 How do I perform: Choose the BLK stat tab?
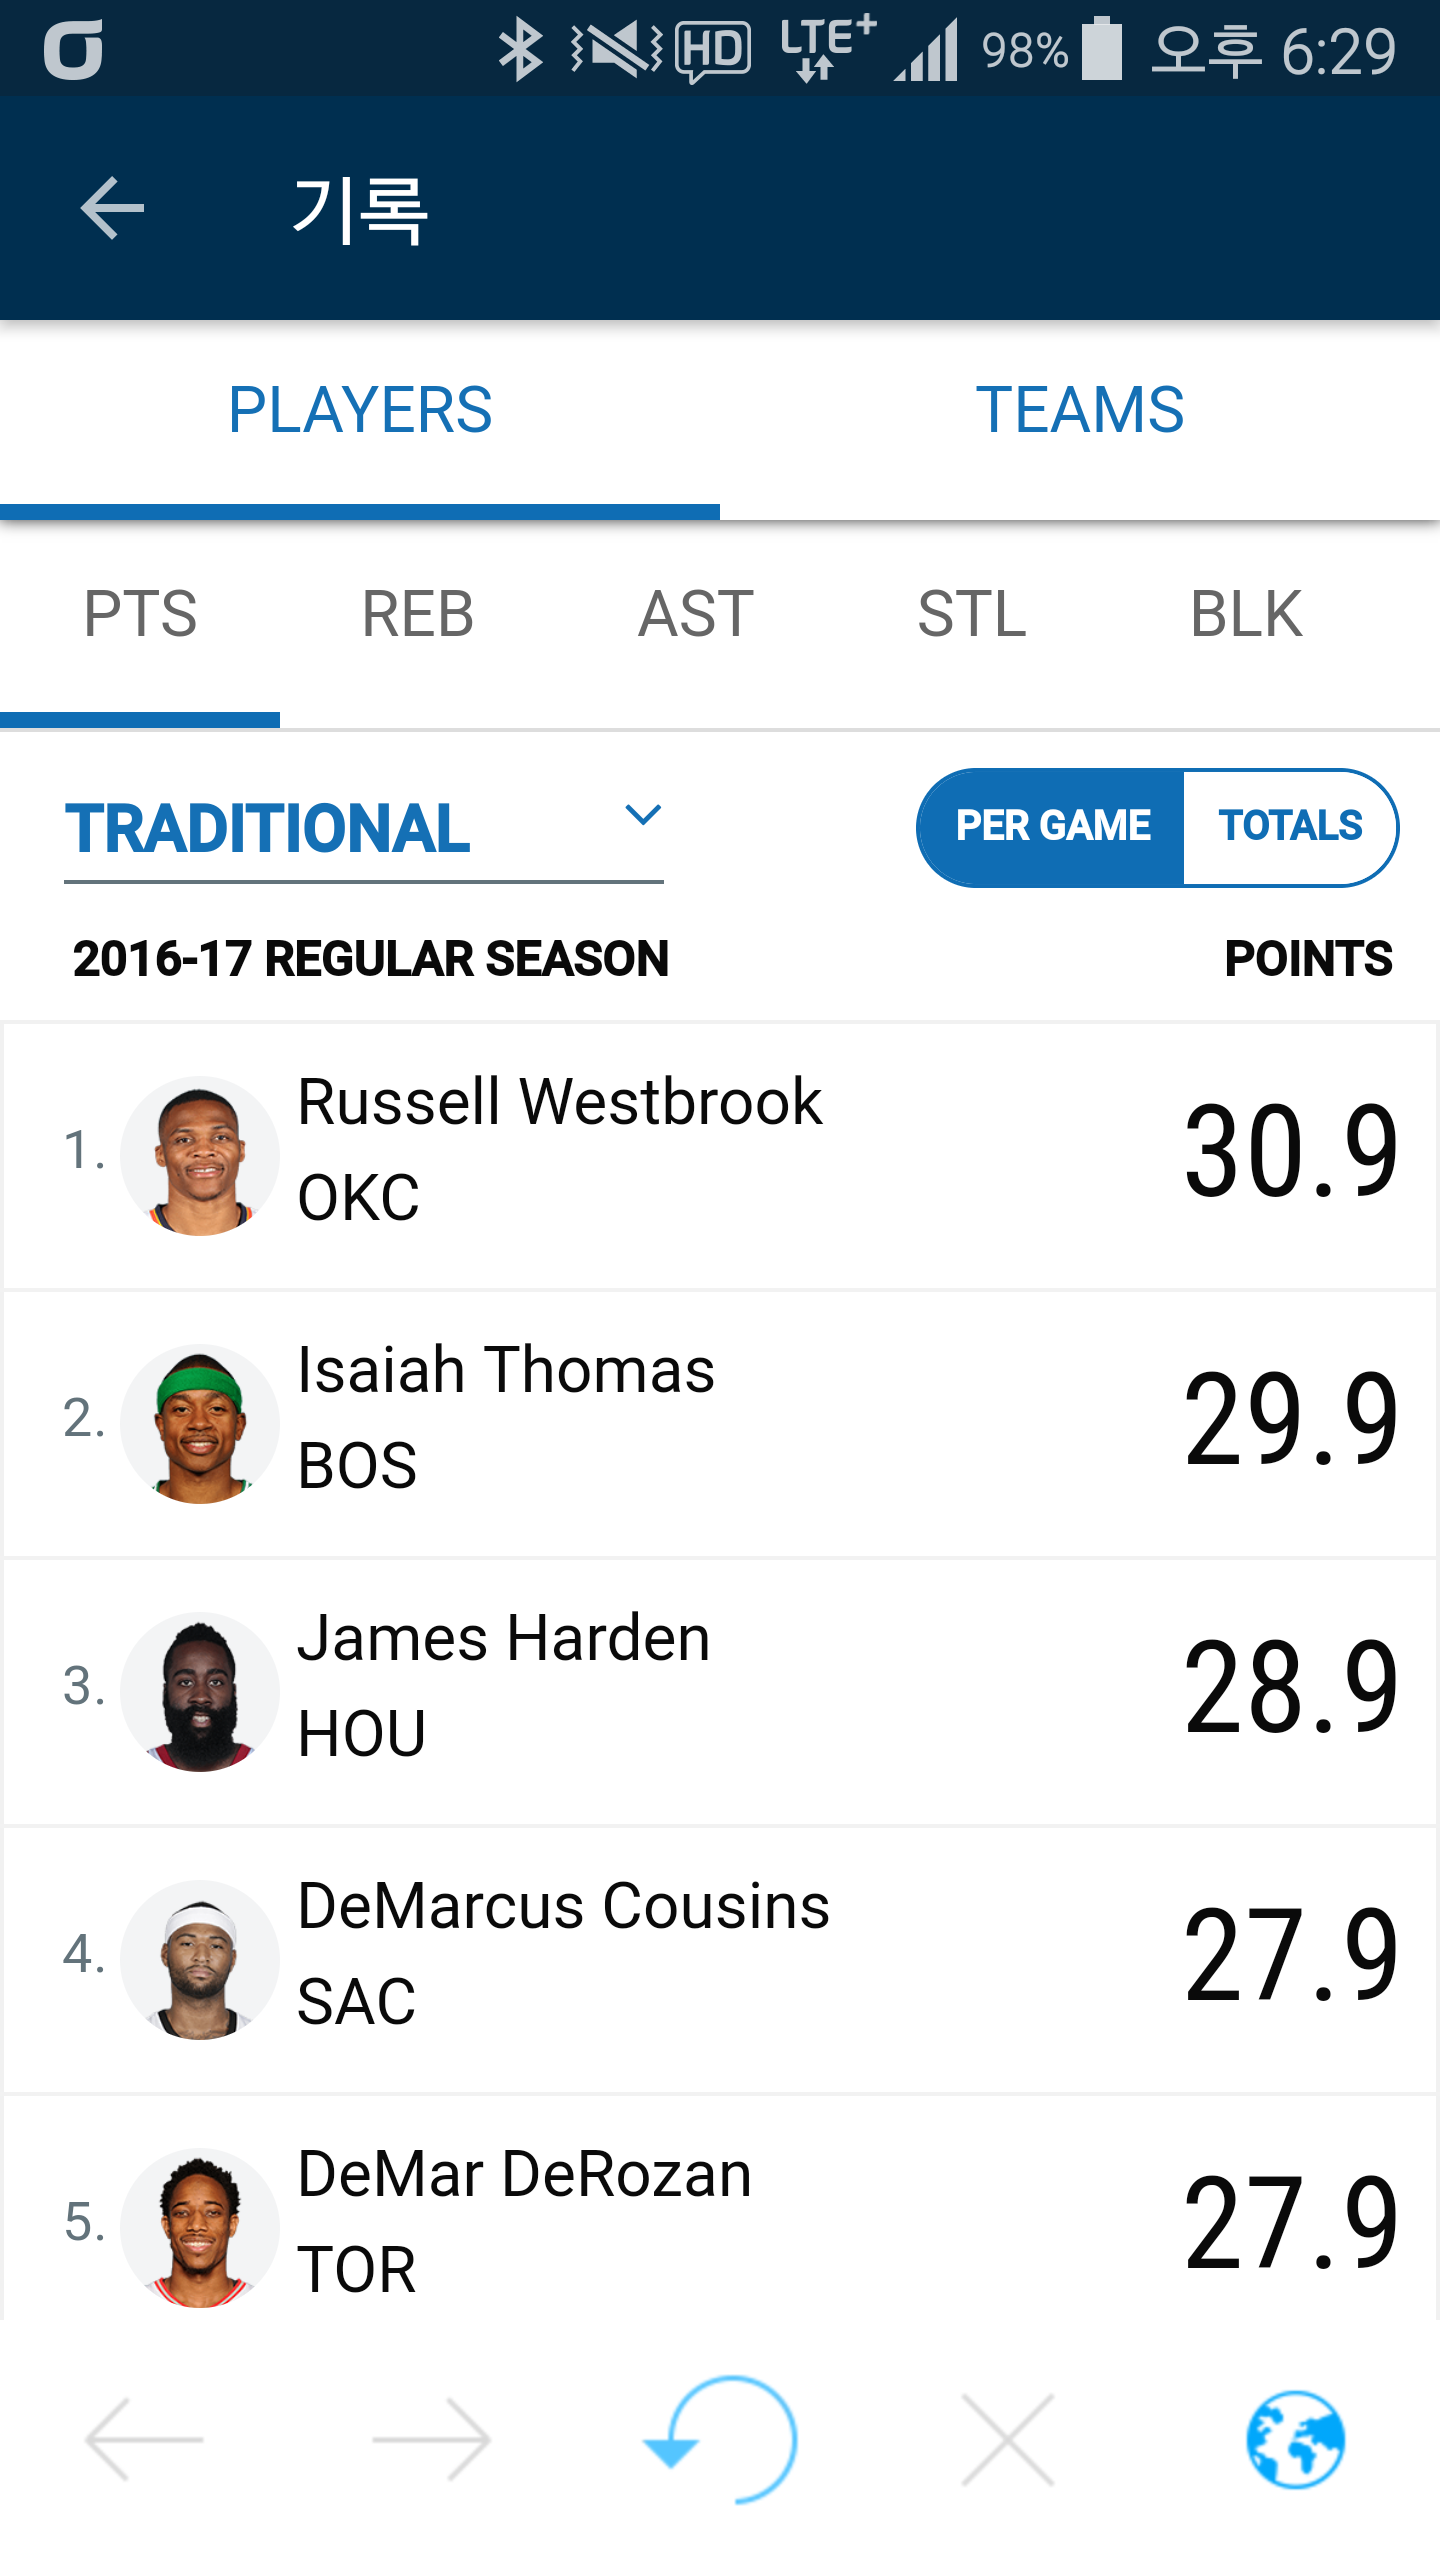1246,614
